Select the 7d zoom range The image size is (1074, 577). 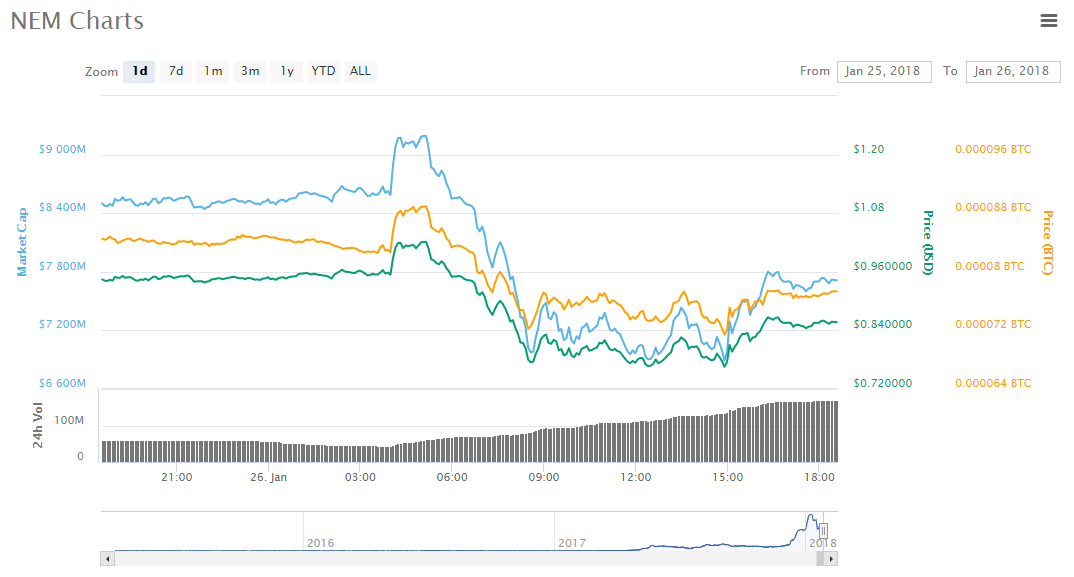tap(176, 71)
